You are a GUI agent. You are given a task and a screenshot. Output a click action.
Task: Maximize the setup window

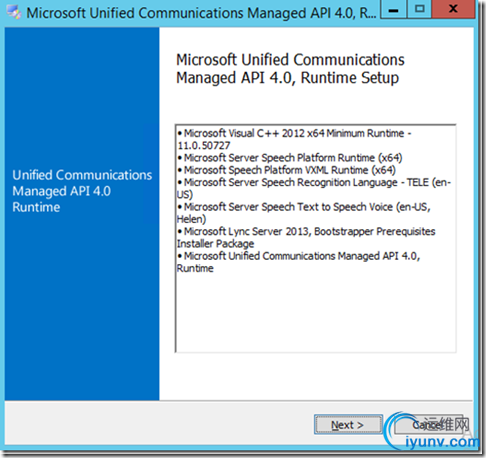(x=419, y=9)
